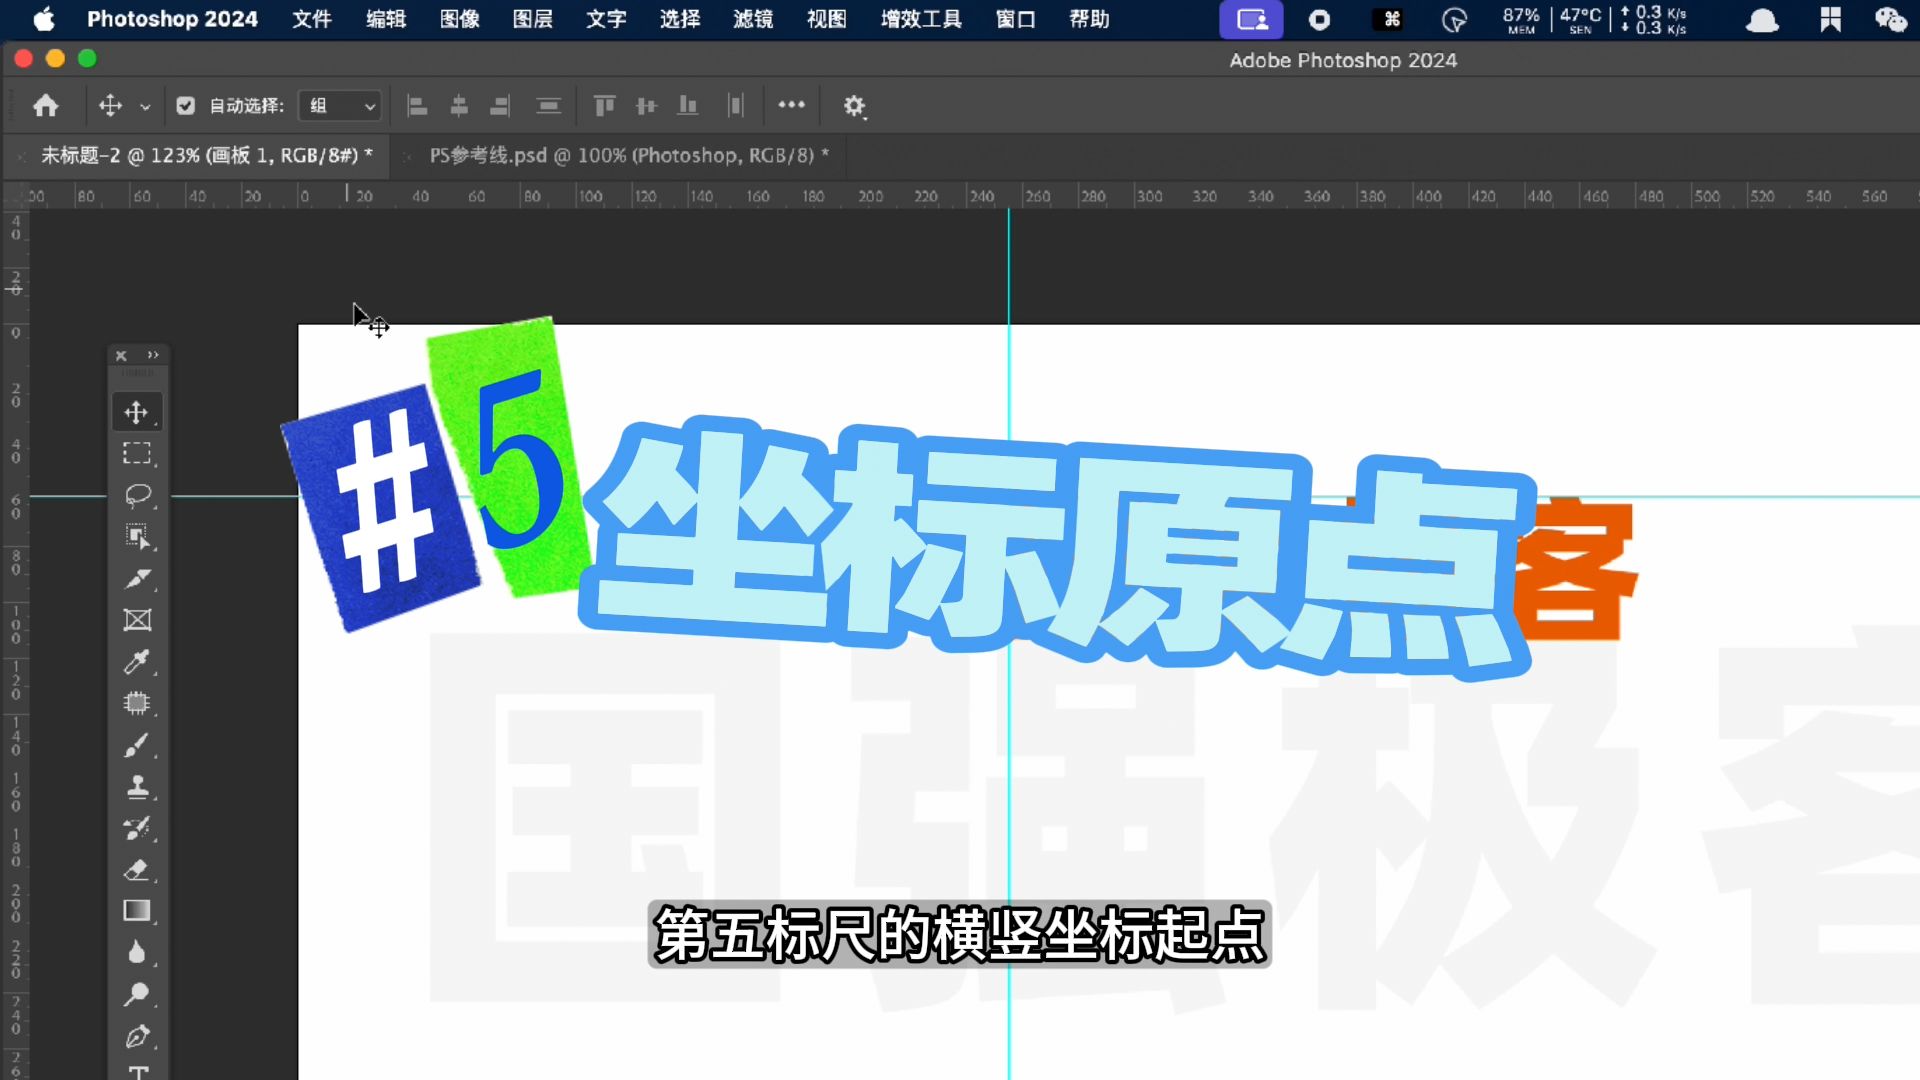Click the memory usage 87% MEM indicator
This screenshot has width=1920, height=1080.
[x=1521, y=19]
